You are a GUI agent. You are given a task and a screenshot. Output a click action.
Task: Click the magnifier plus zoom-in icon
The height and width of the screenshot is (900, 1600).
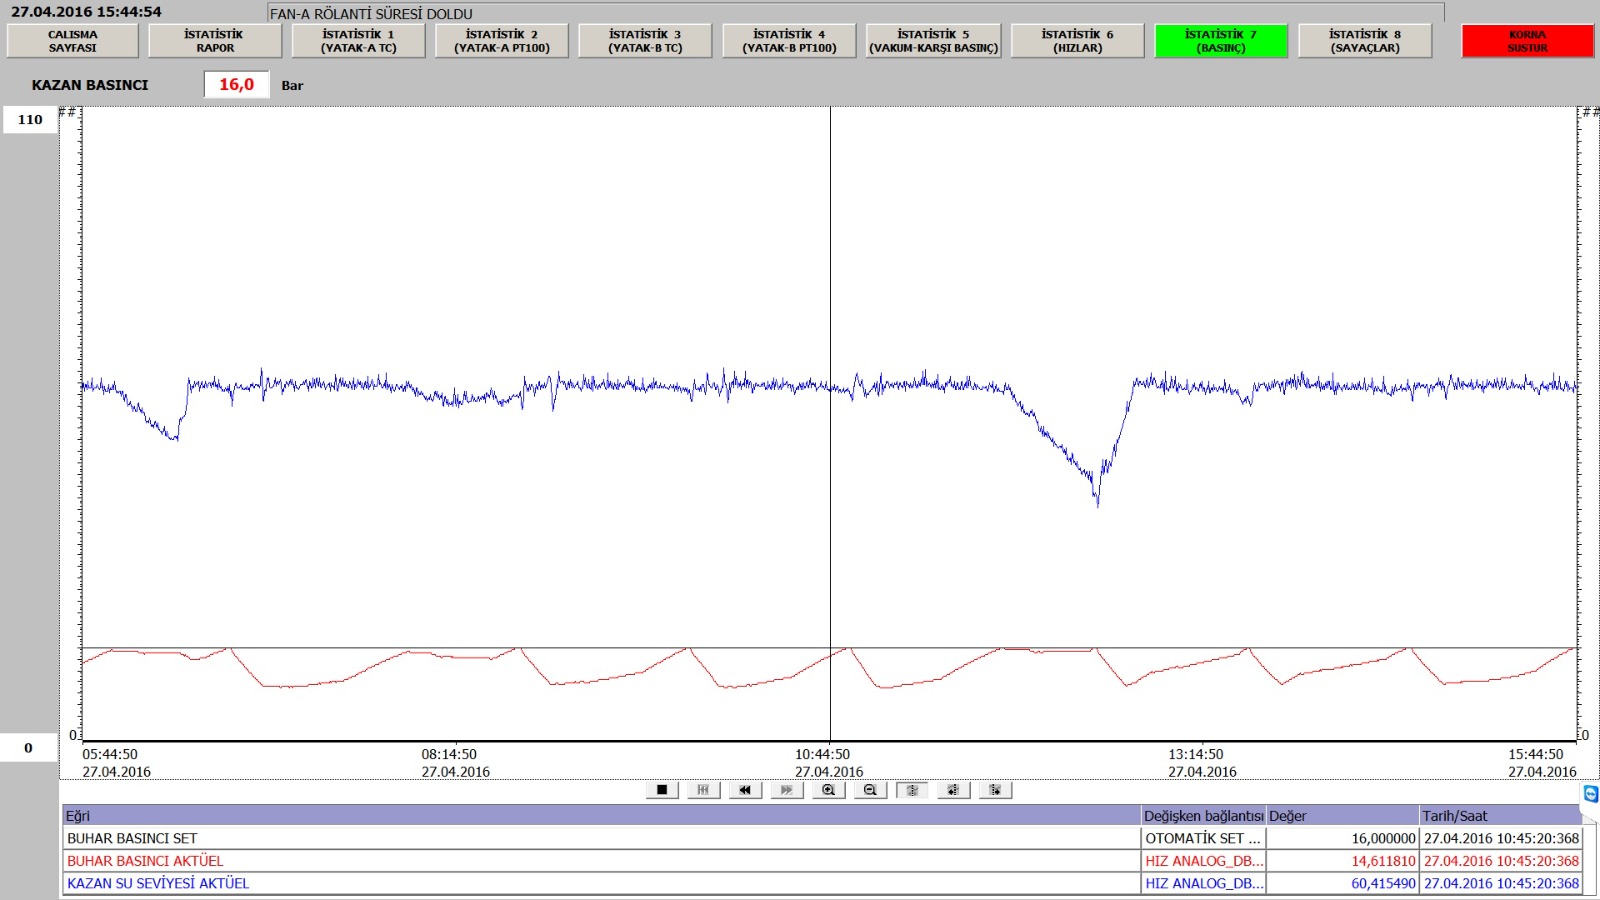pos(828,790)
